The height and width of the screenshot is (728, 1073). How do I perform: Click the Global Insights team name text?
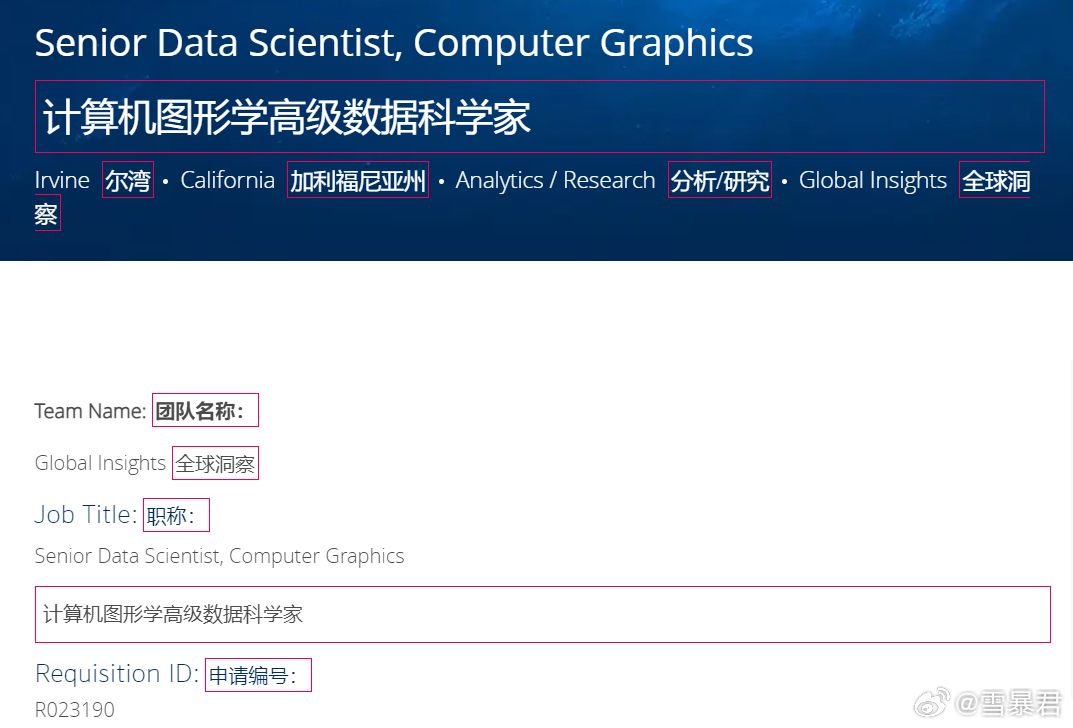pos(100,463)
